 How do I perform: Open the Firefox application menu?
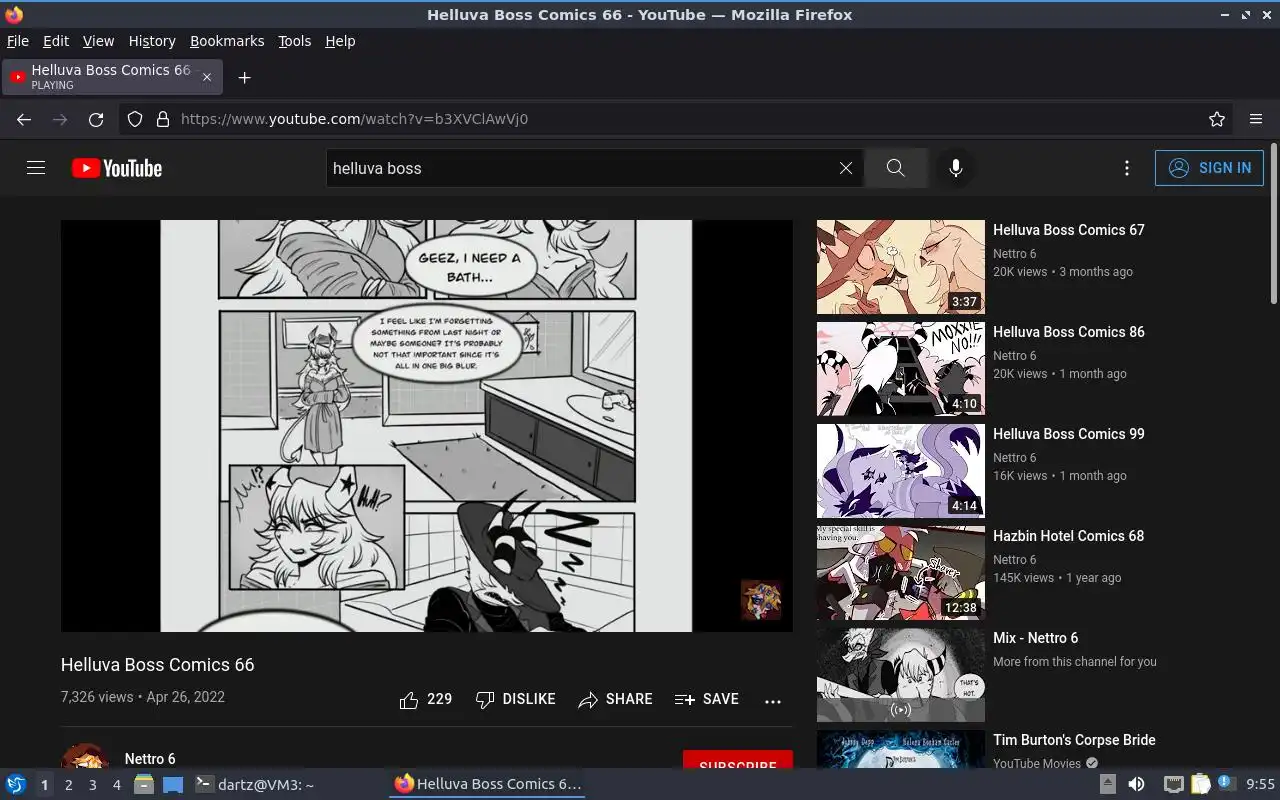1256,119
